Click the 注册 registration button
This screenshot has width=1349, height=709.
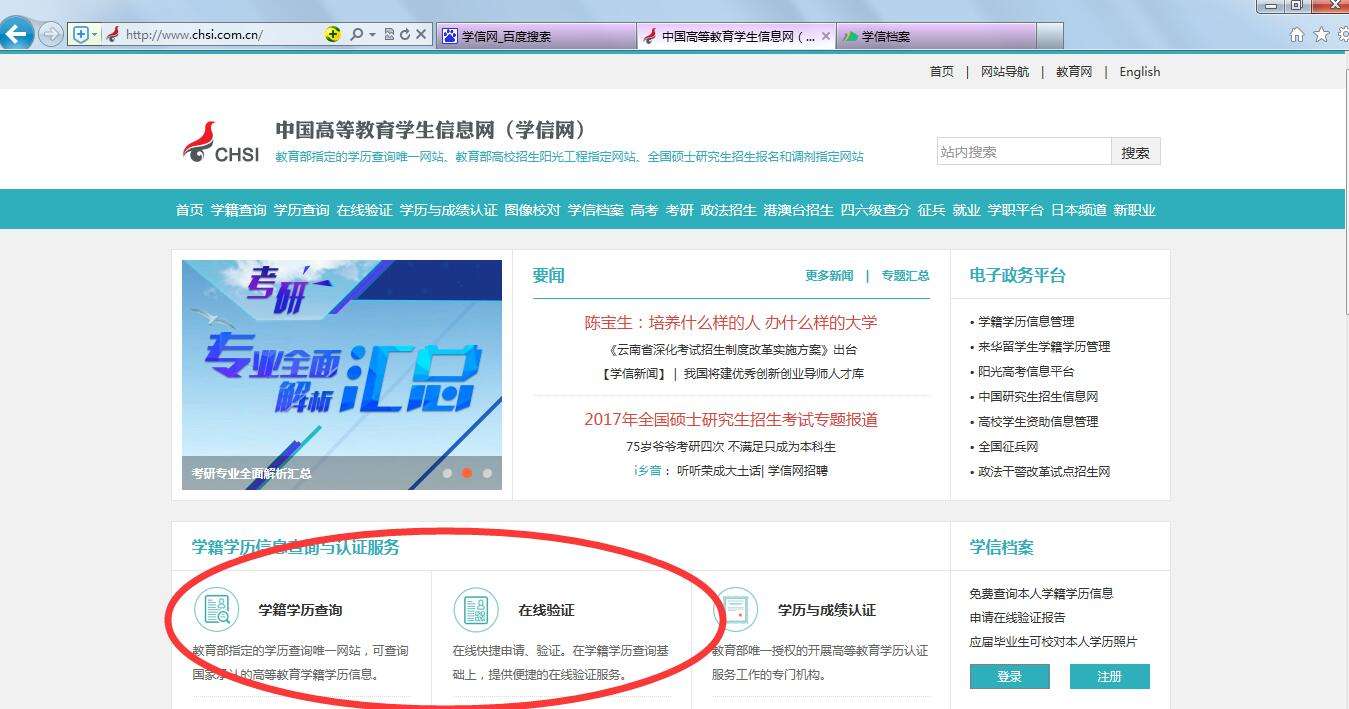pos(1110,676)
